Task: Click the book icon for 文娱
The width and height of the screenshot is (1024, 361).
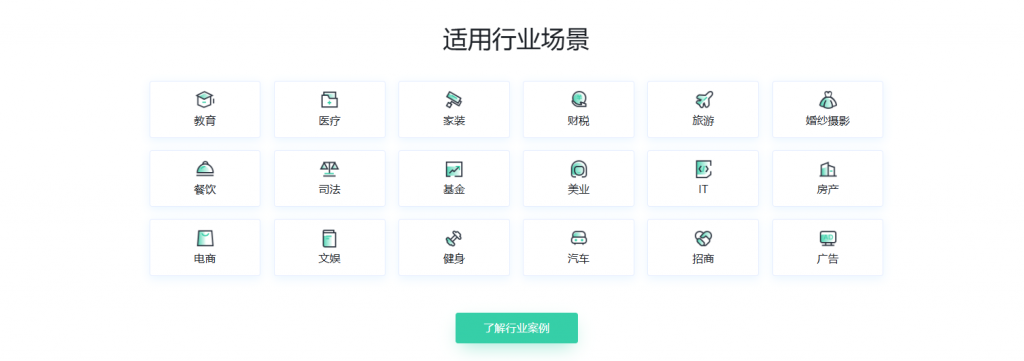Action: (330, 238)
